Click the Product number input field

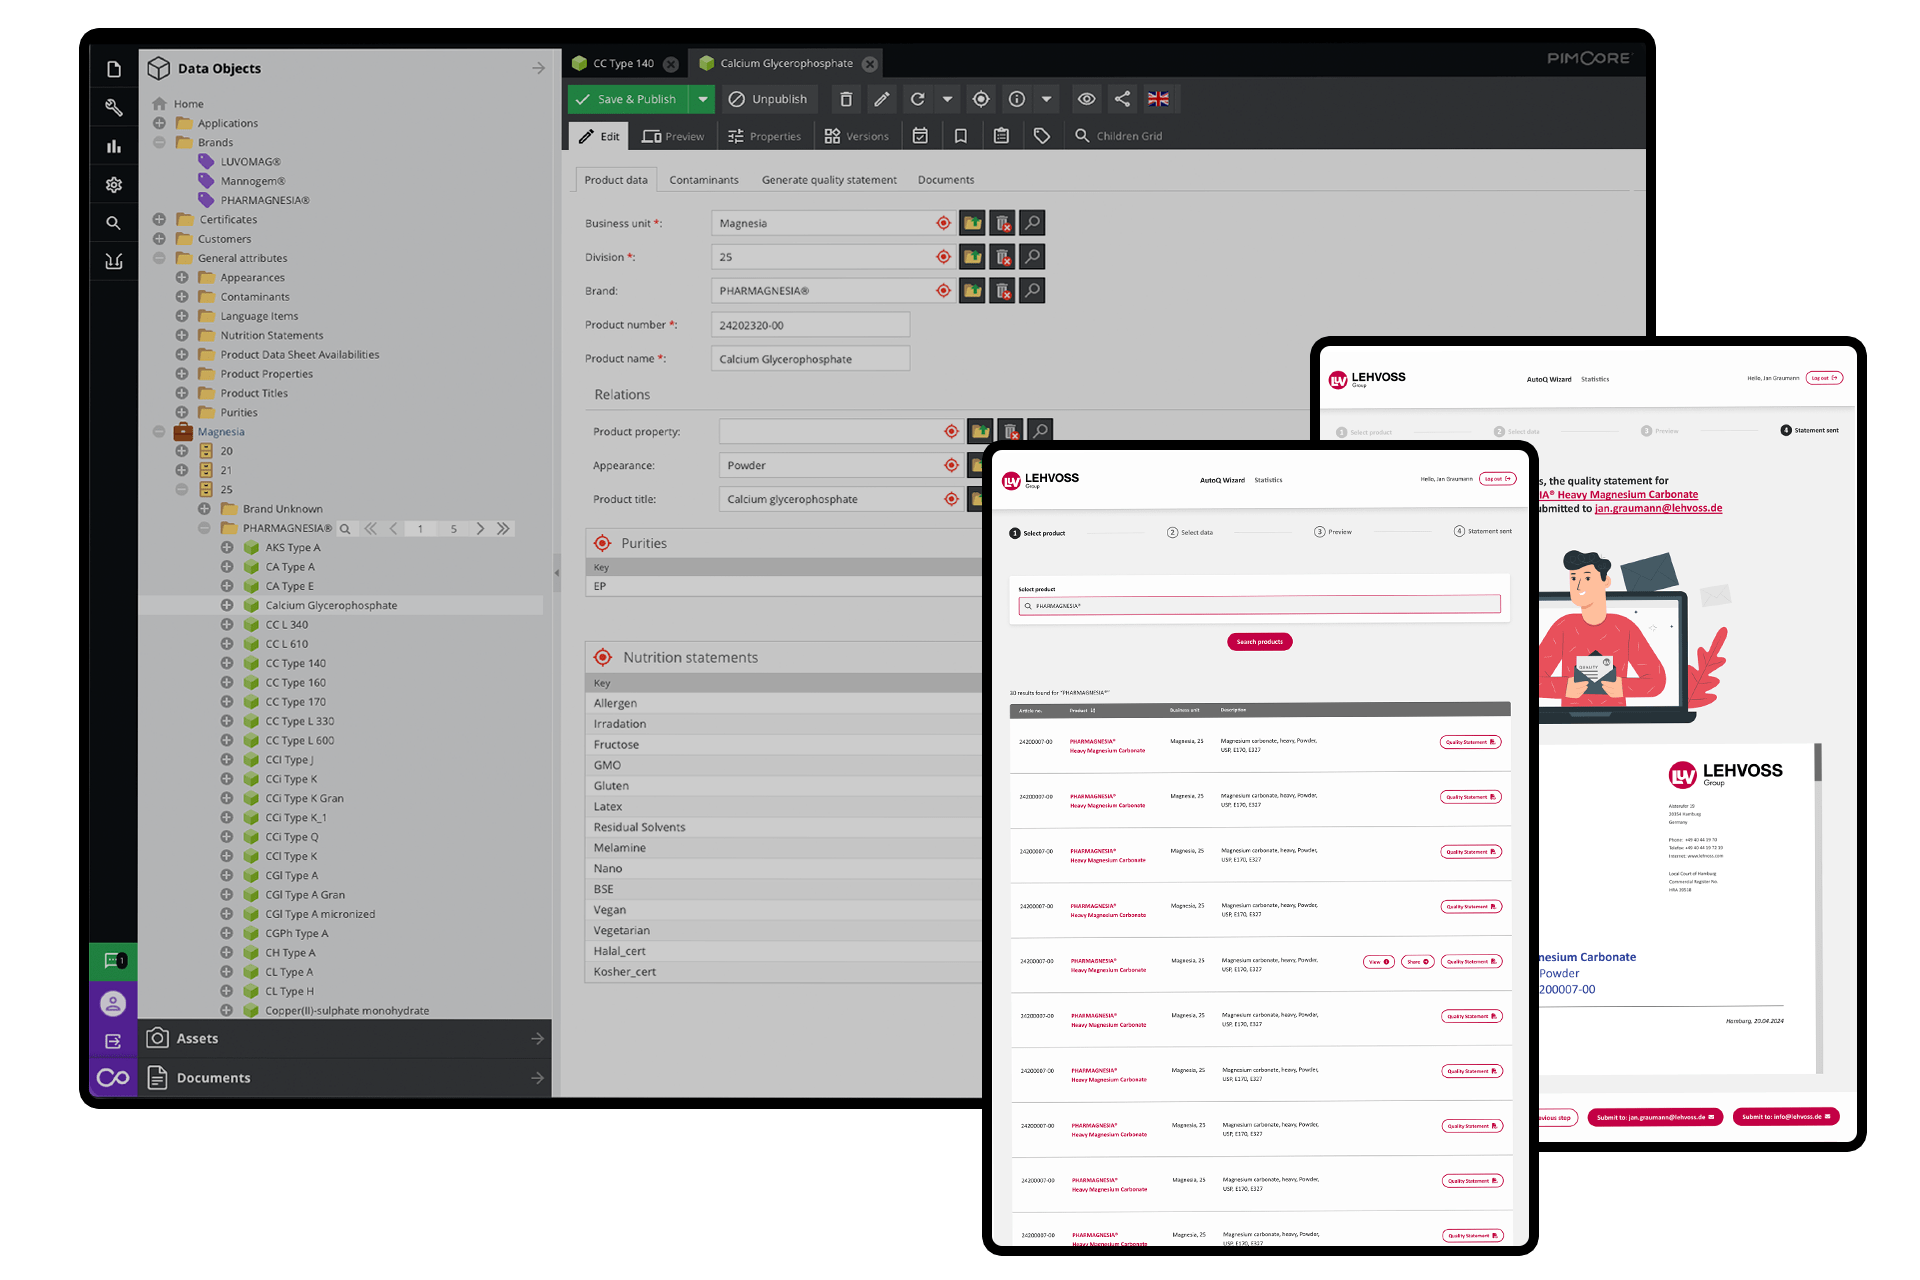(810, 325)
